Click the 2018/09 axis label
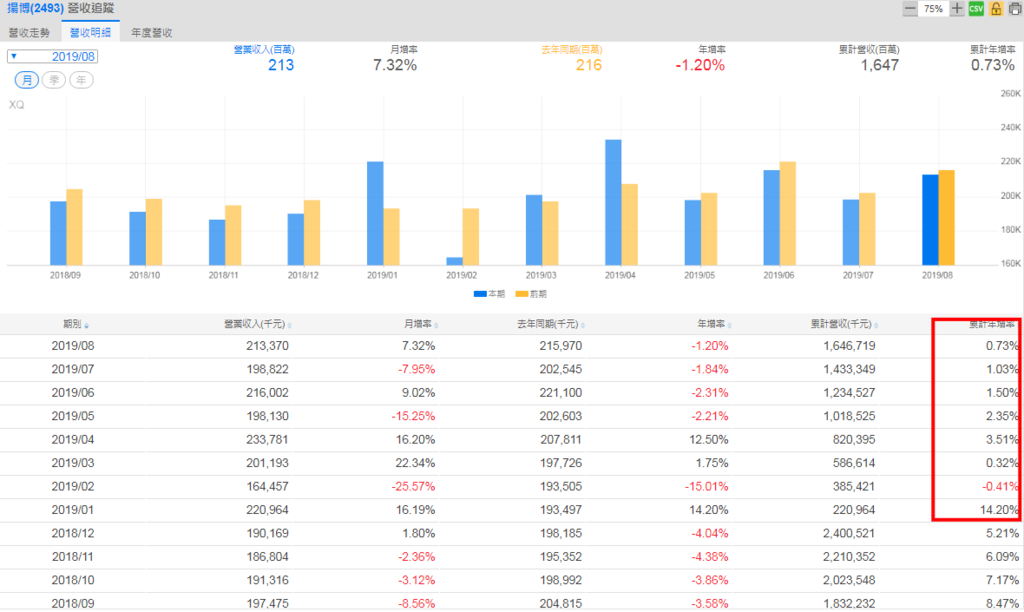Image resolution: width=1024 pixels, height=612 pixels. click(x=65, y=276)
